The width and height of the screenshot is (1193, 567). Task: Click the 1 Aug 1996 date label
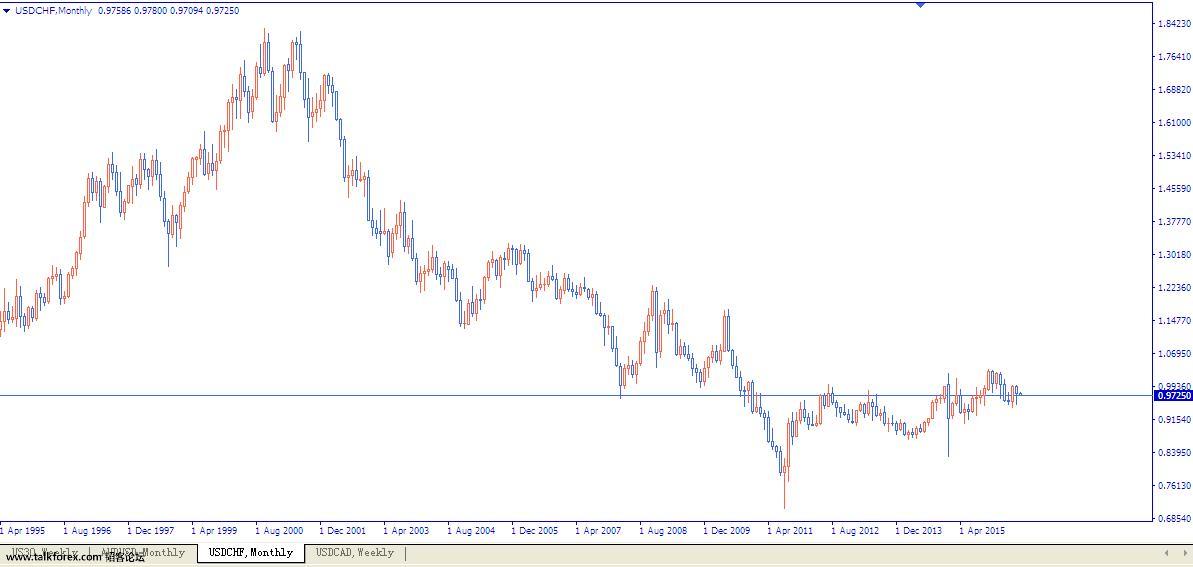pos(87,530)
